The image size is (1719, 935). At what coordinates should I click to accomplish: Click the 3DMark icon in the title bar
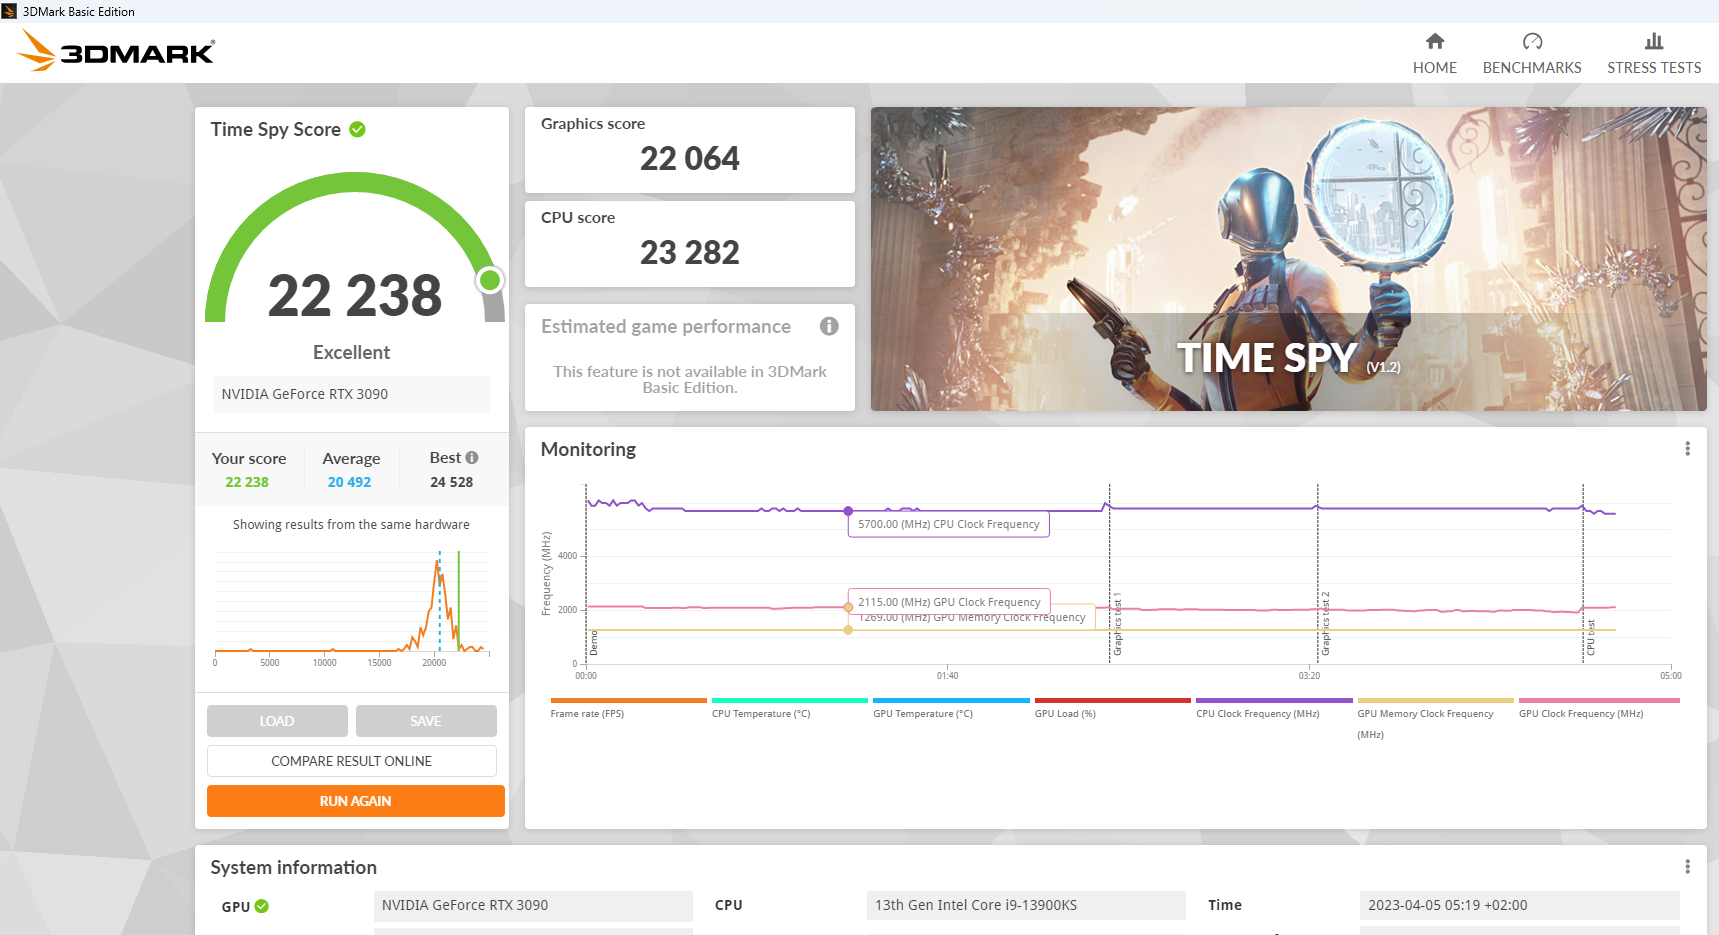[x=10, y=11]
